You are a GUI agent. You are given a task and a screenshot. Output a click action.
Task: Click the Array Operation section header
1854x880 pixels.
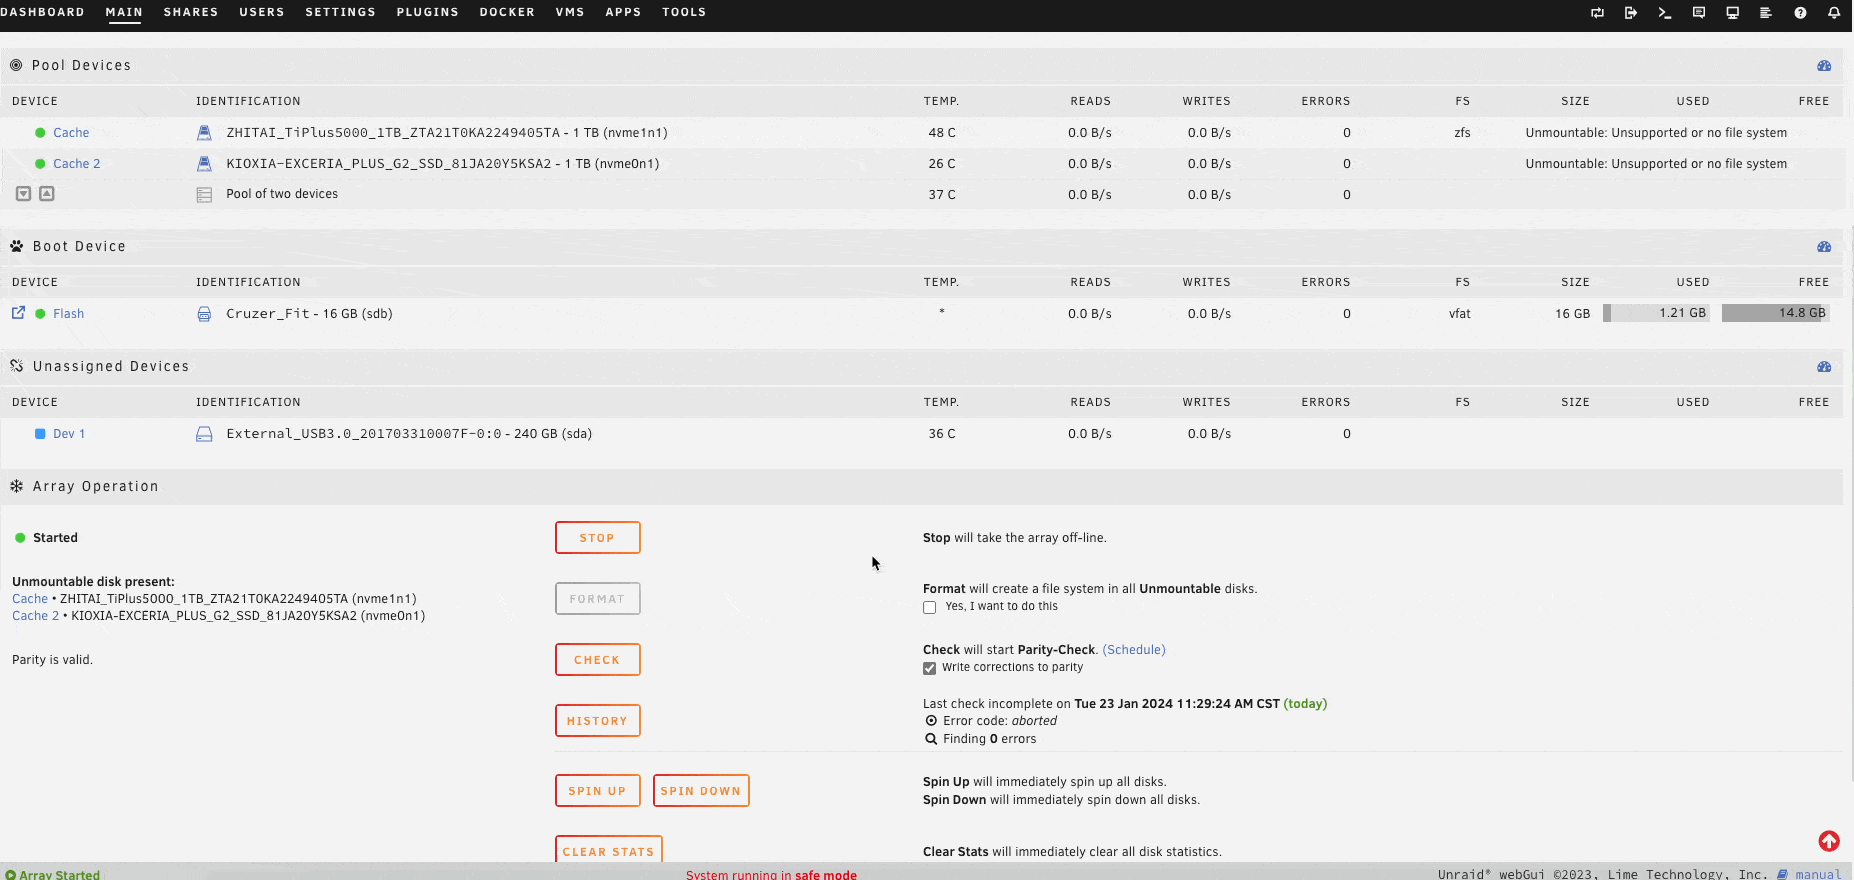pos(921,487)
